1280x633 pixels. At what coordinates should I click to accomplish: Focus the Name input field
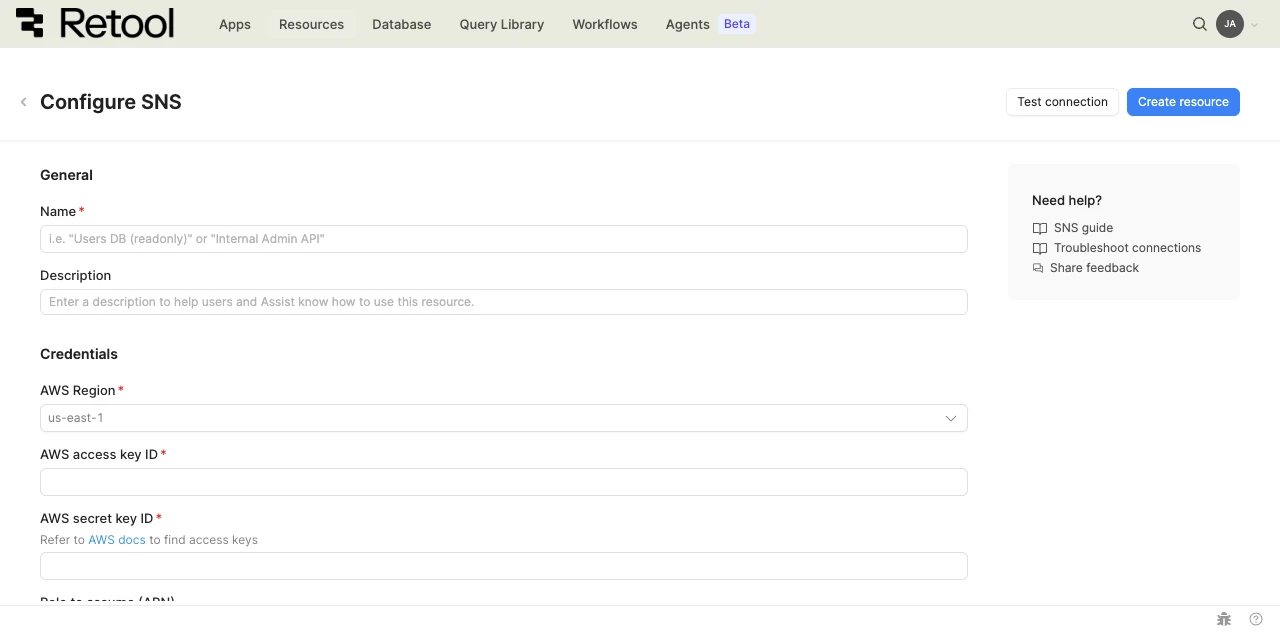pyautogui.click(x=504, y=239)
